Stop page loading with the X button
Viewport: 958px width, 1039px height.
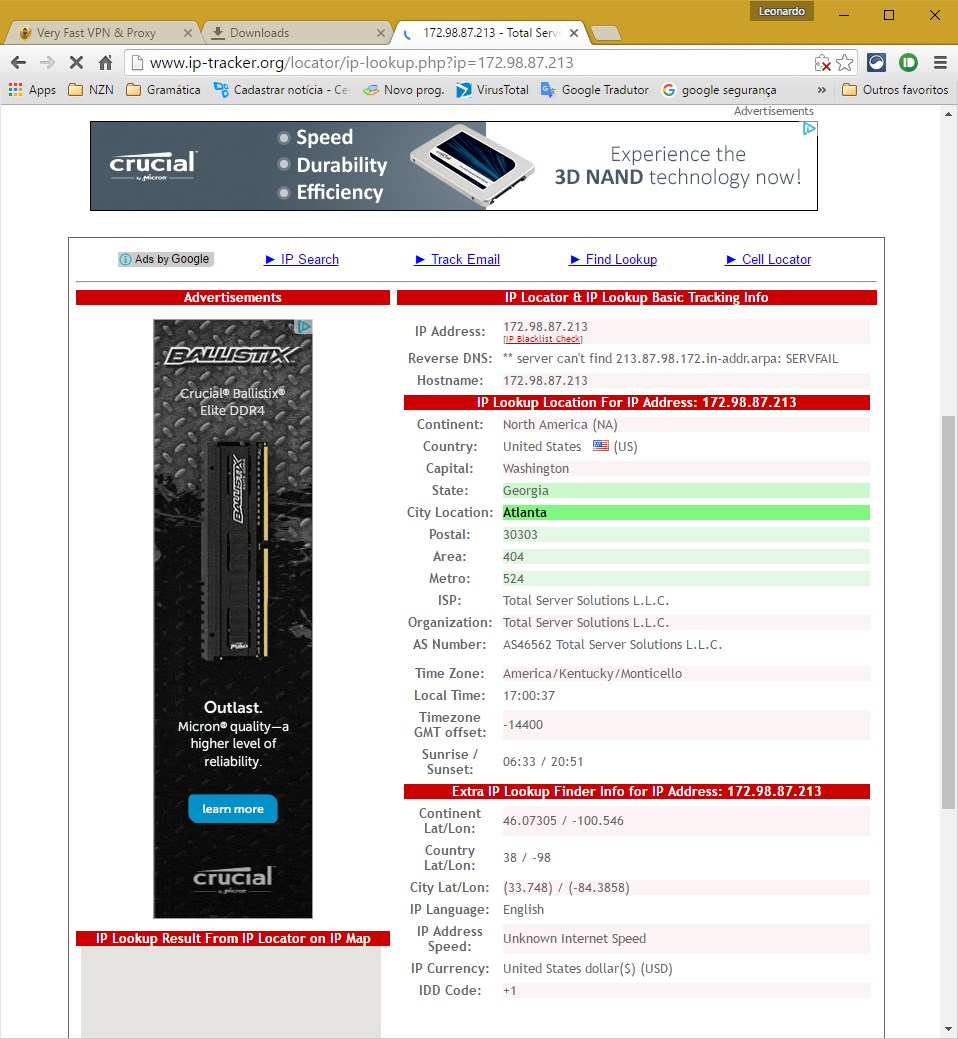pos(76,63)
